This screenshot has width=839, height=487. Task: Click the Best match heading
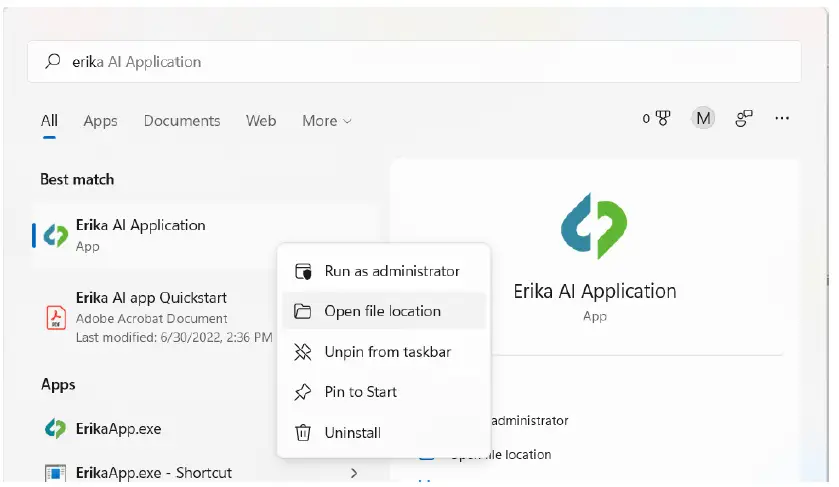pyautogui.click(x=77, y=179)
